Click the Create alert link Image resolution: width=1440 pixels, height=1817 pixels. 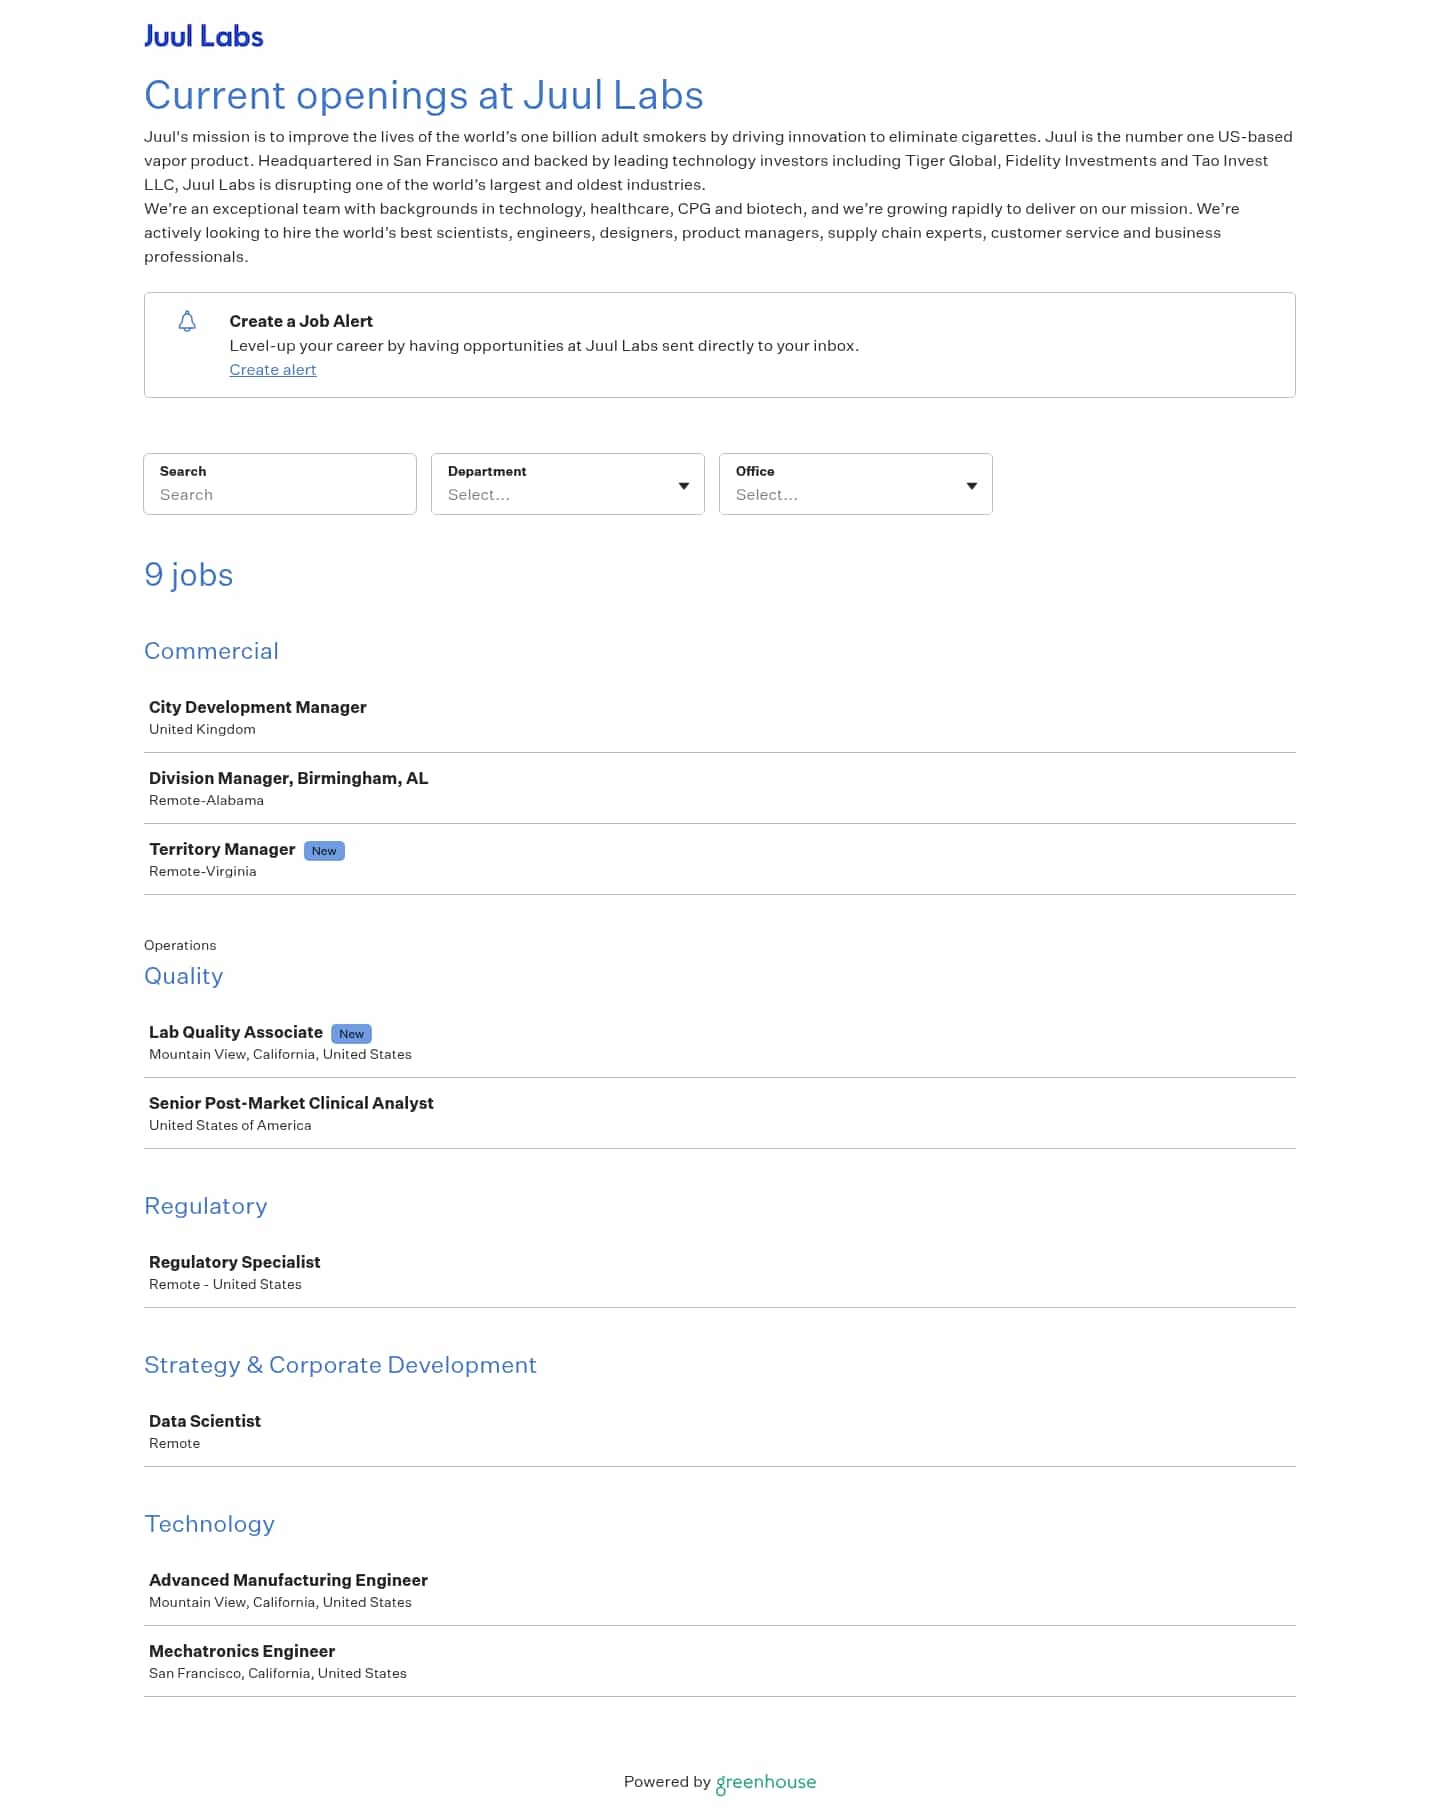coord(273,370)
